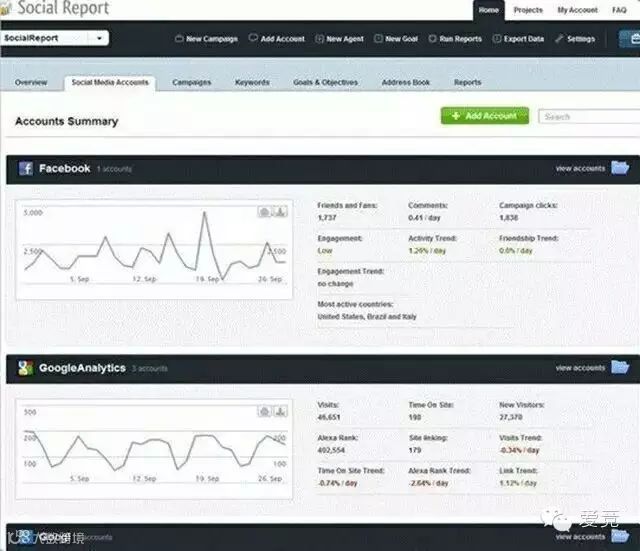Select the Projects tab
The width and height of the screenshot is (640, 551).
pos(528,10)
